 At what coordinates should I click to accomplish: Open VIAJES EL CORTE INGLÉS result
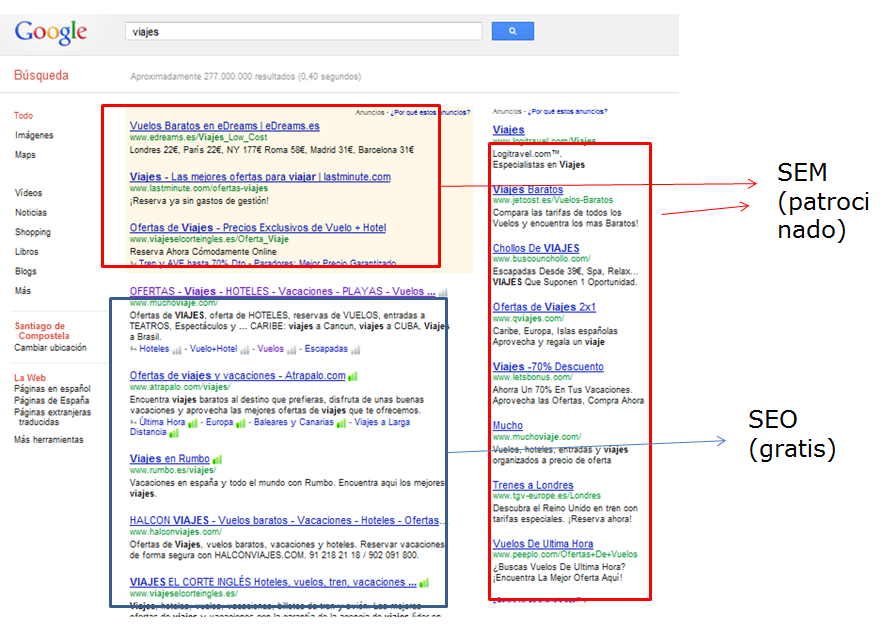(x=272, y=582)
